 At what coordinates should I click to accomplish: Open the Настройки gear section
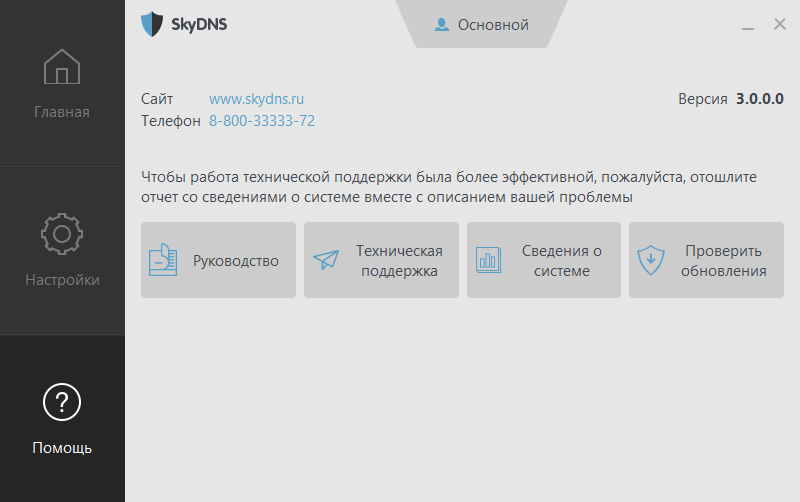pos(62,251)
